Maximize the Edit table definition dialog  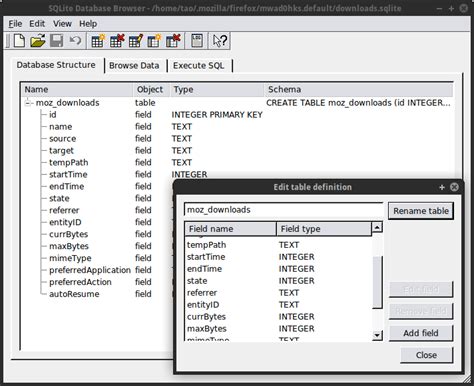tap(442, 187)
